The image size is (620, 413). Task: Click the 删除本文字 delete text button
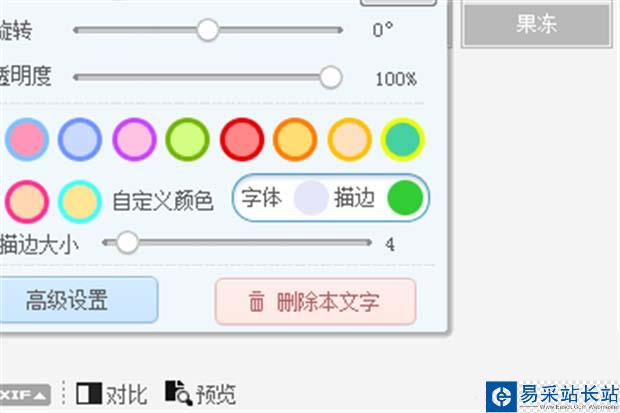[315, 301]
